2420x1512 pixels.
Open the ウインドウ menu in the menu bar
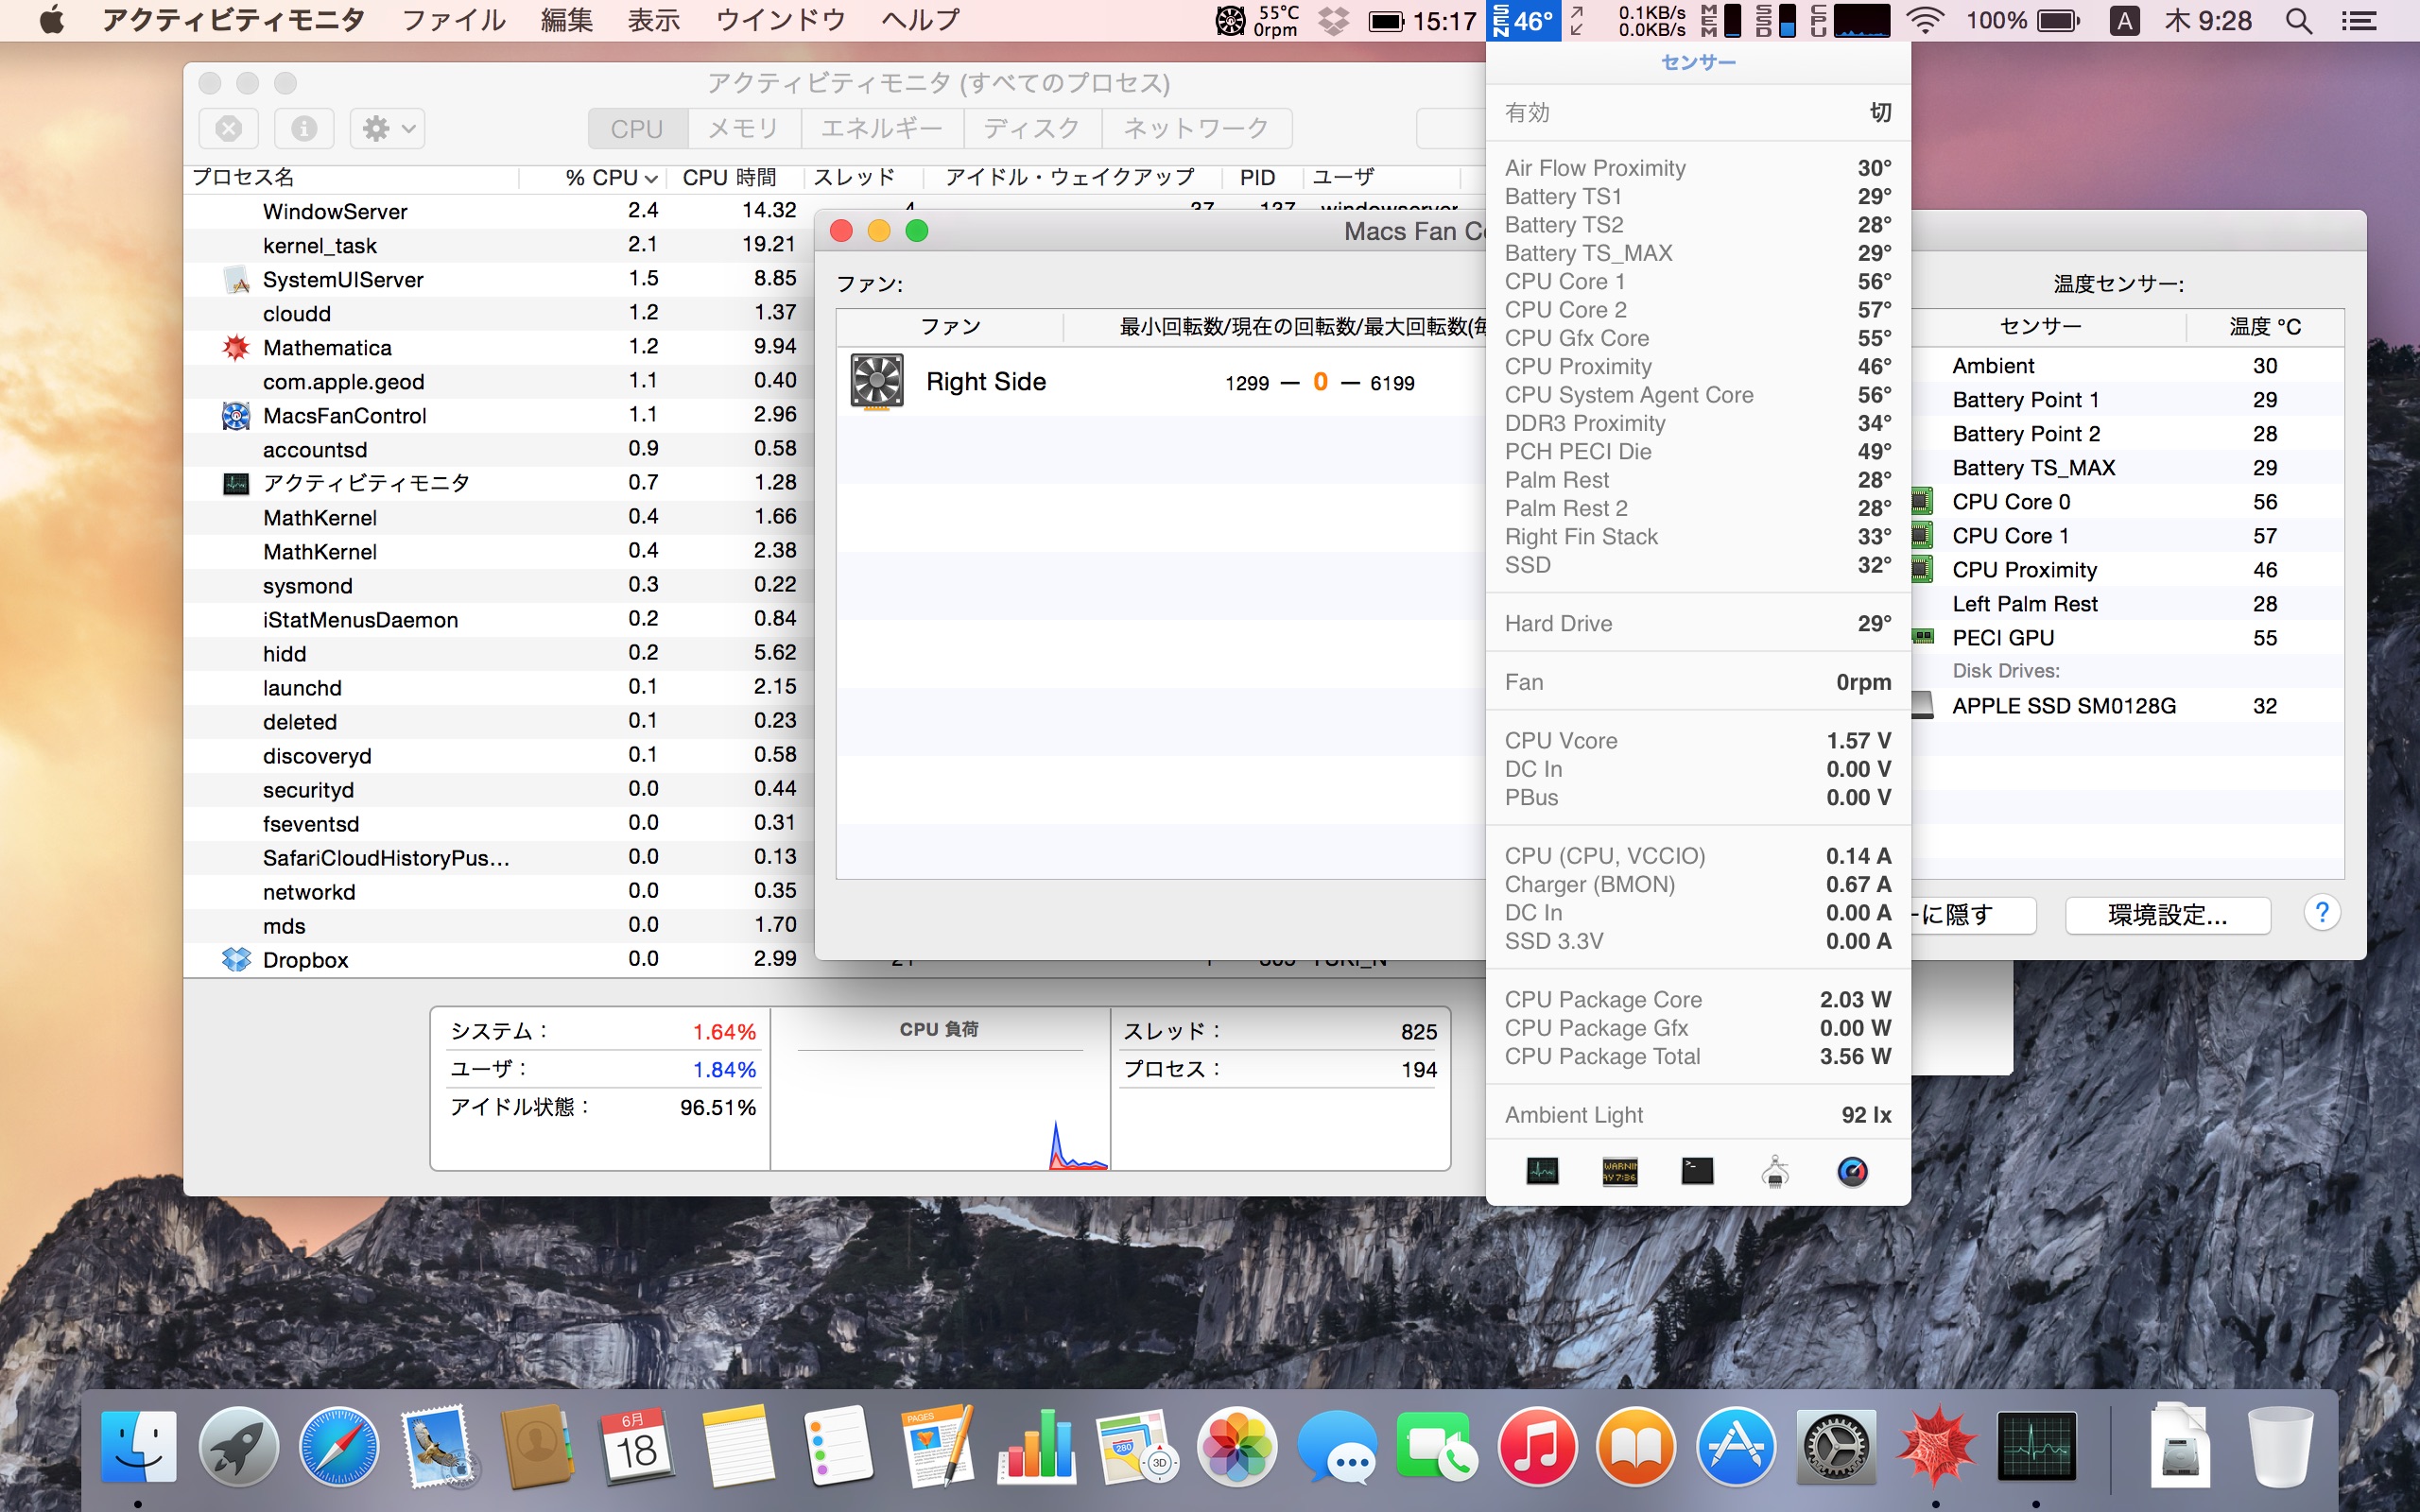coord(780,21)
